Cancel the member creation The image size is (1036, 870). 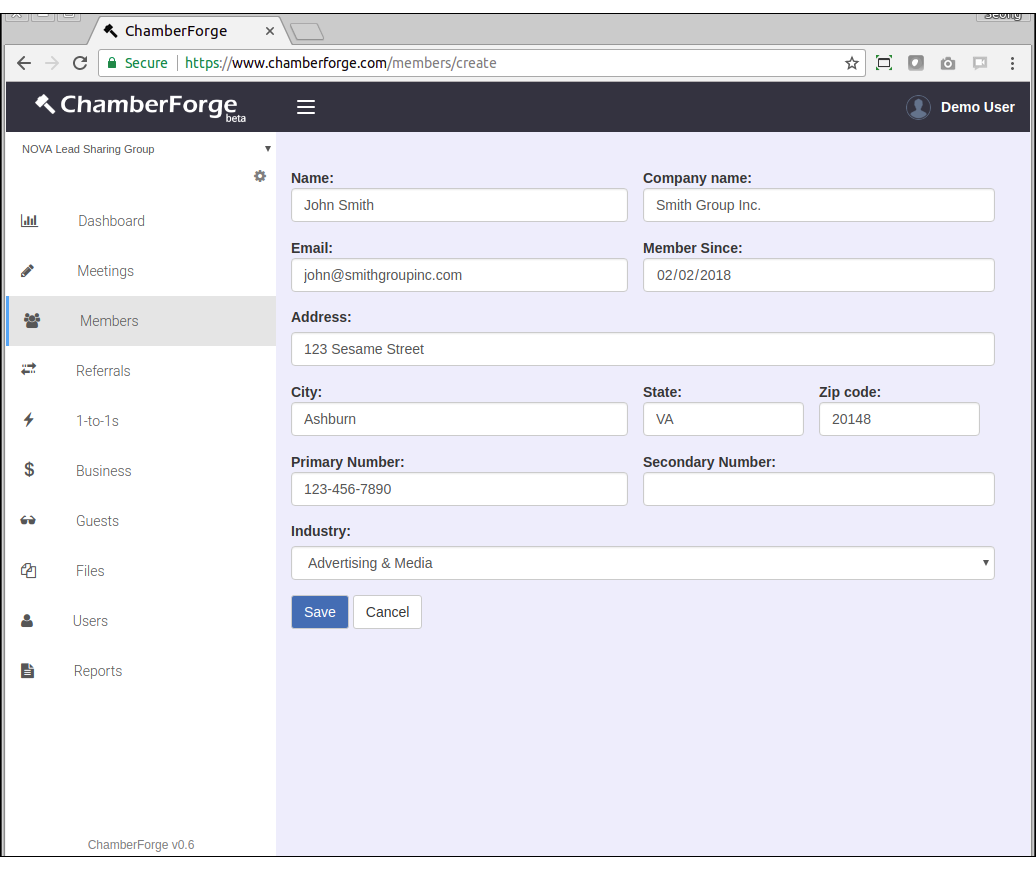point(387,612)
